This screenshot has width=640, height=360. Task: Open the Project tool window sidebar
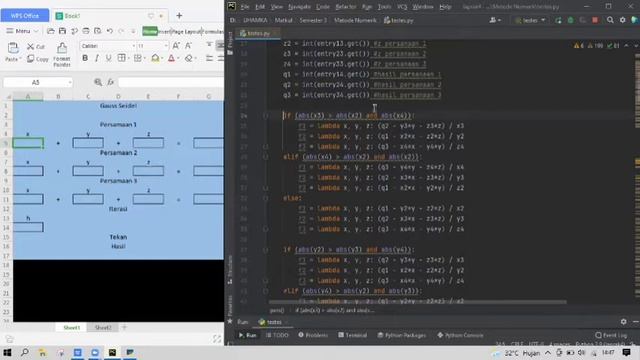click(x=230, y=43)
